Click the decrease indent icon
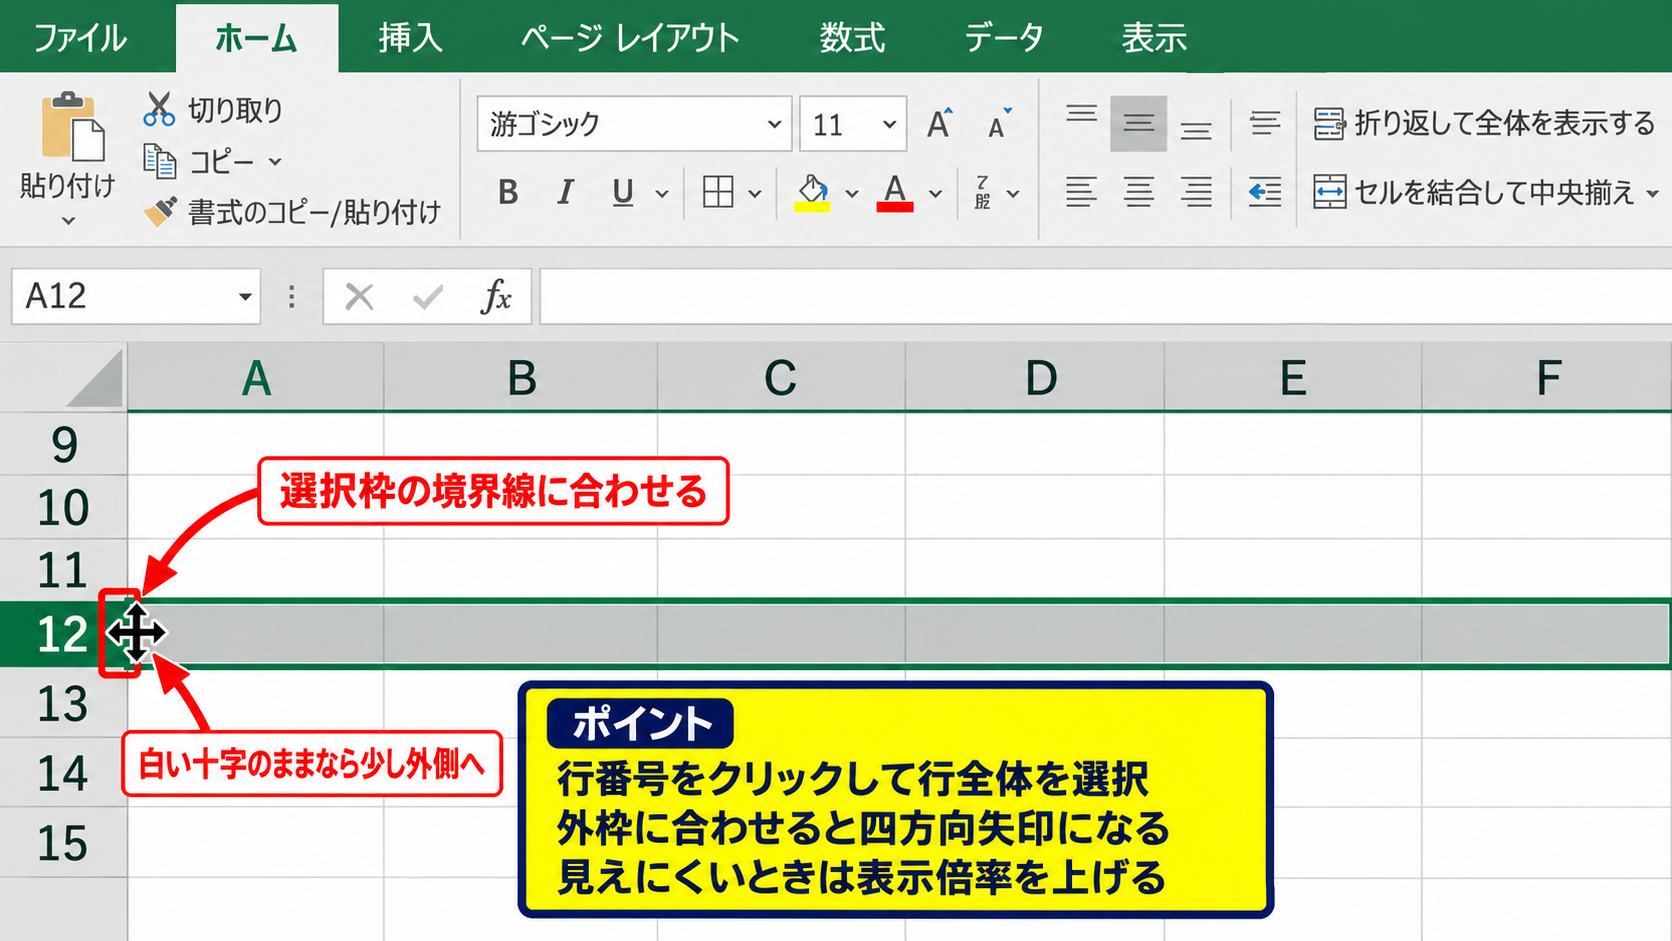Image resolution: width=1672 pixels, height=941 pixels. [1265, 192]
